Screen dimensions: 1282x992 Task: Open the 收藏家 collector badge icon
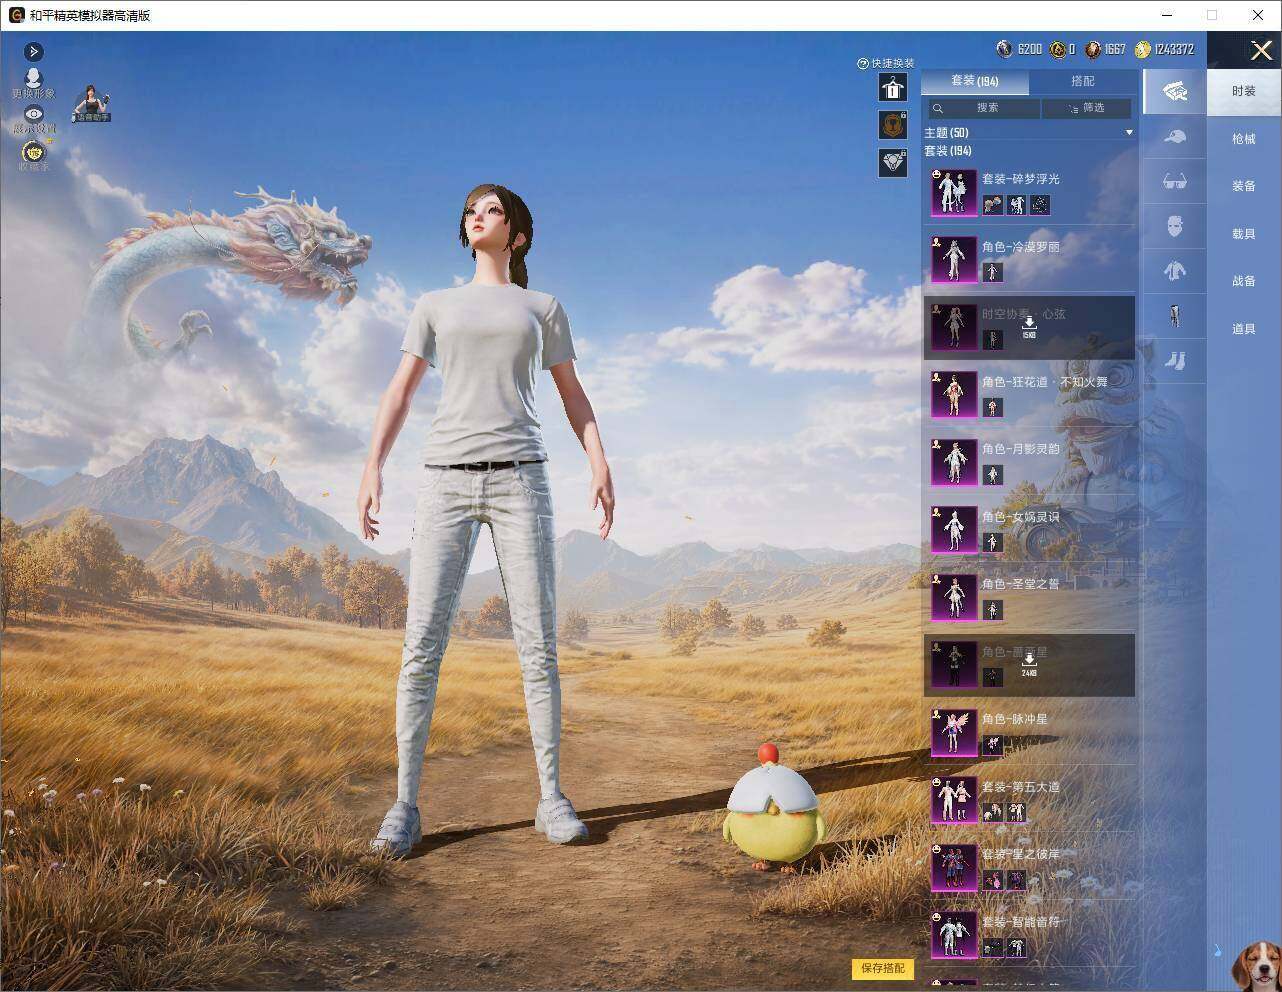tap(34, 152)
